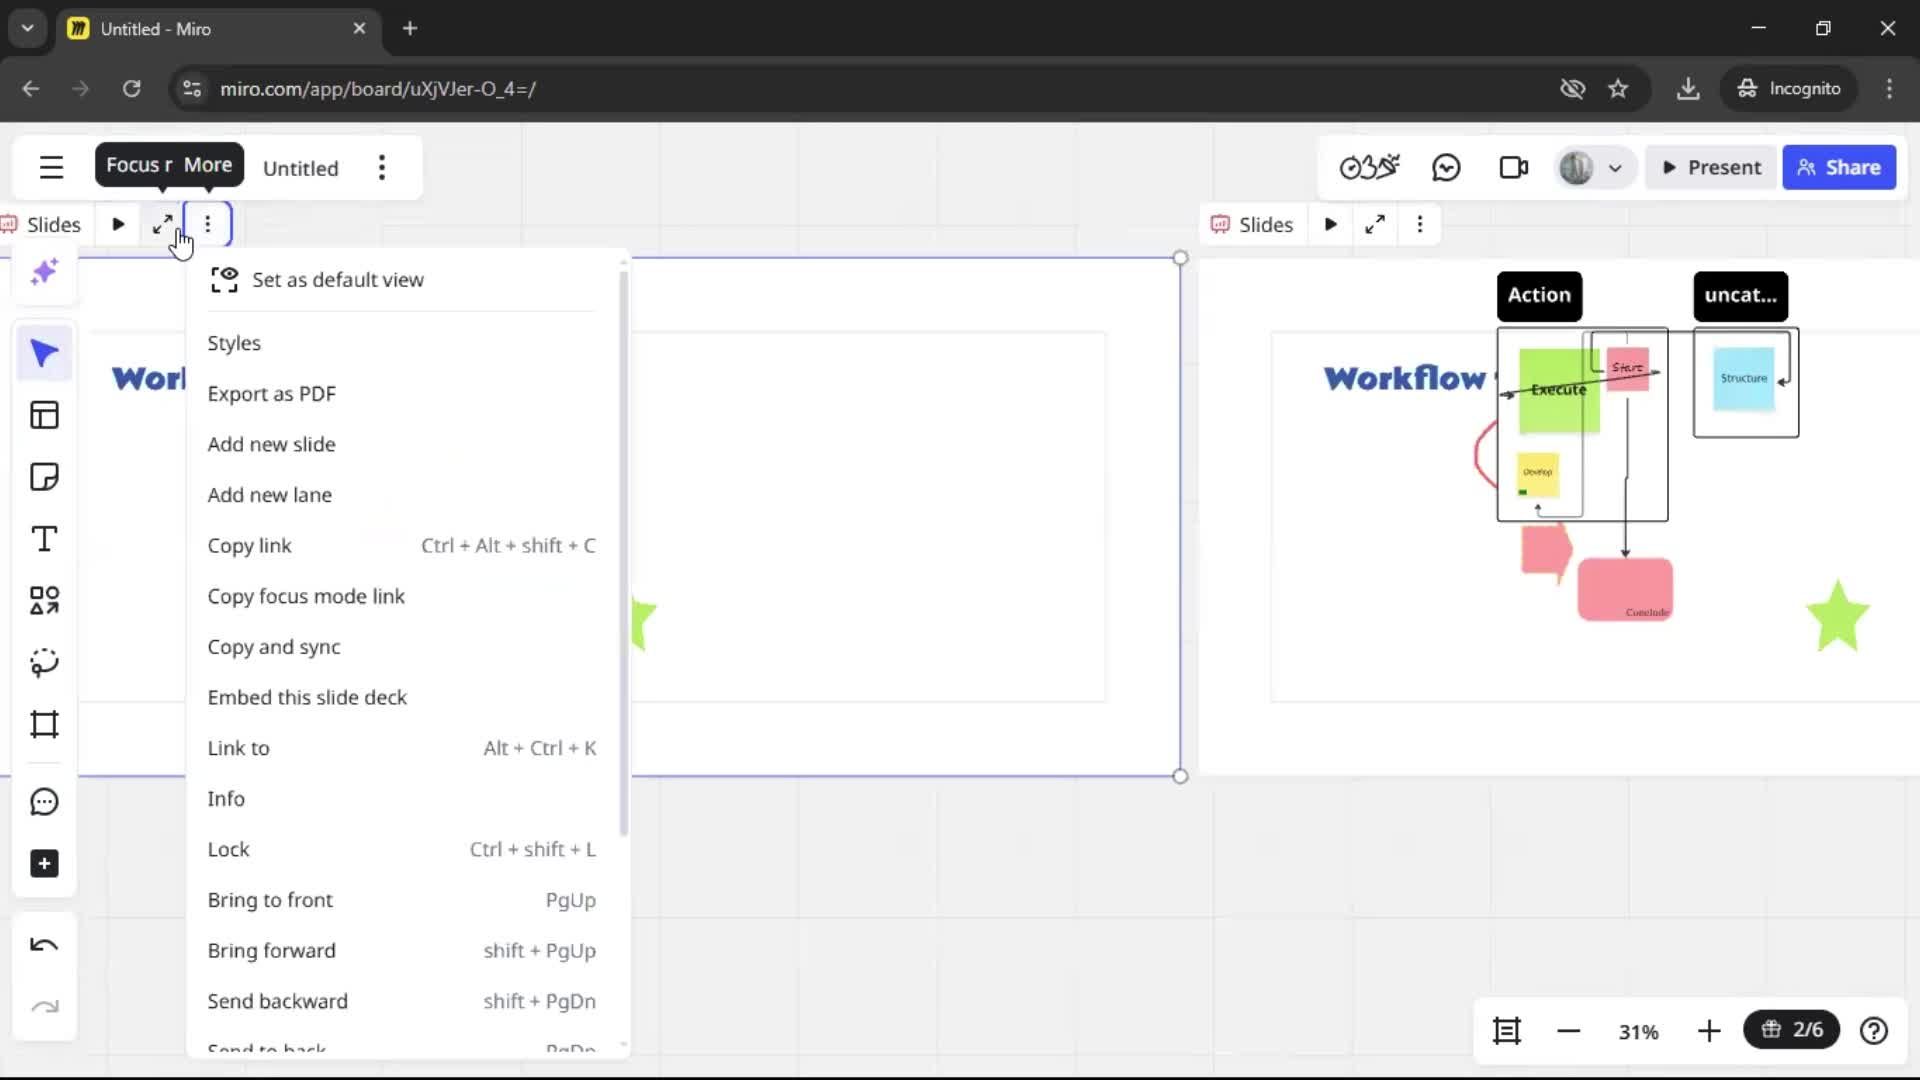Screen dimensions: 1920x1080
Task: Click the Share button
Action: [x=1838, y=168]
